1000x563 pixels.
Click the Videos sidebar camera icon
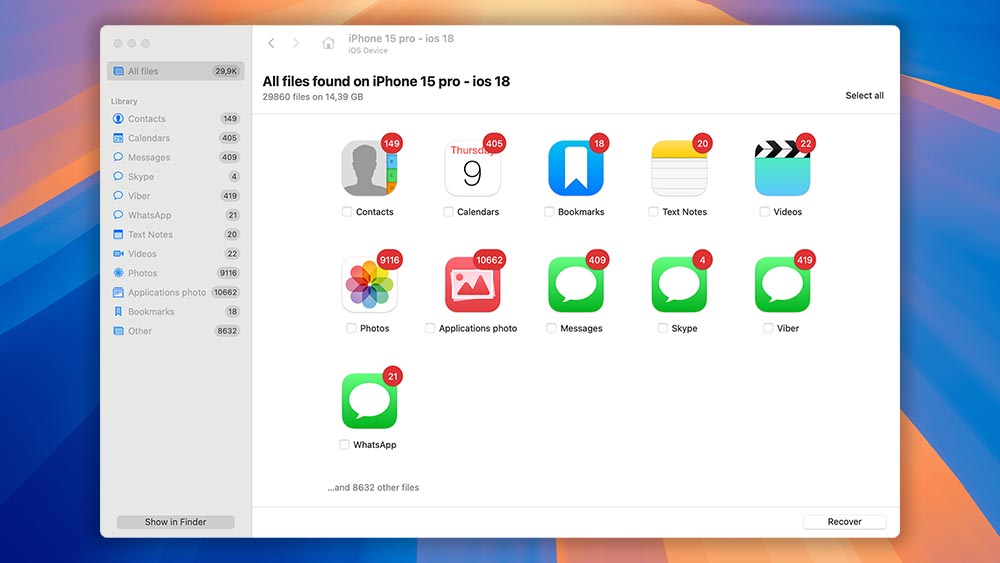118,254
